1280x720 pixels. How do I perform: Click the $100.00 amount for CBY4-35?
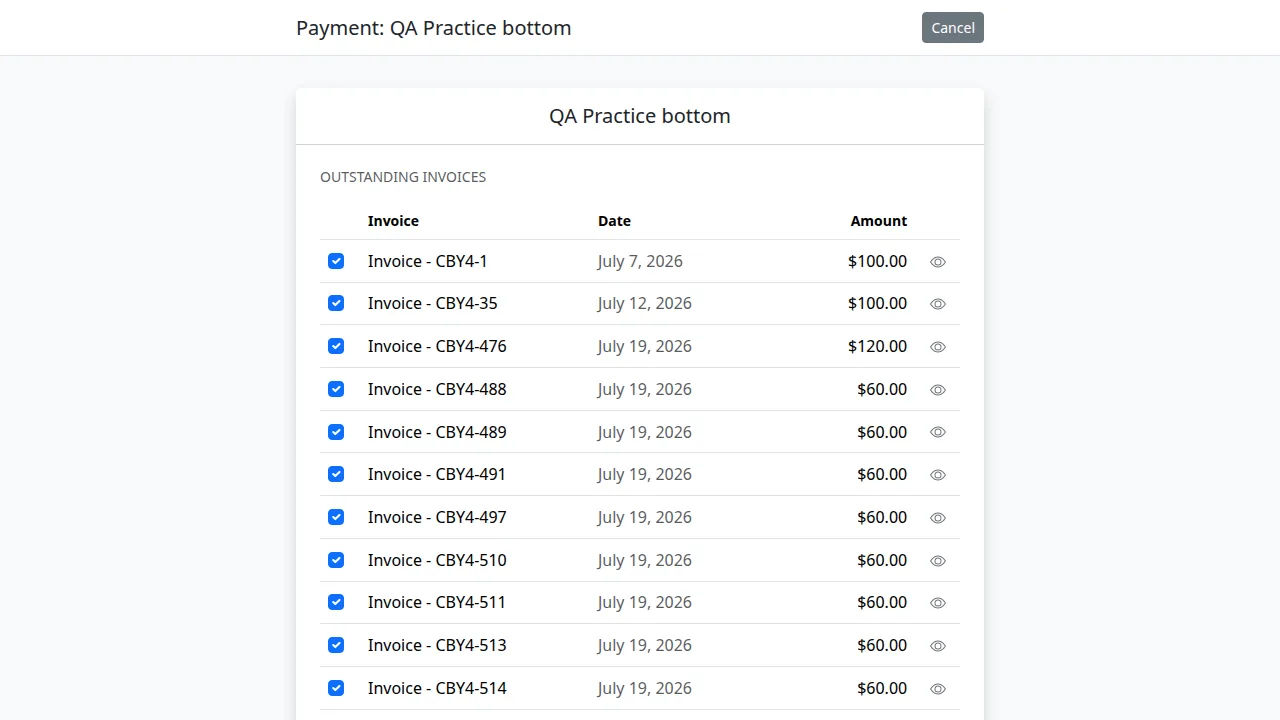[x=877, y=303]
